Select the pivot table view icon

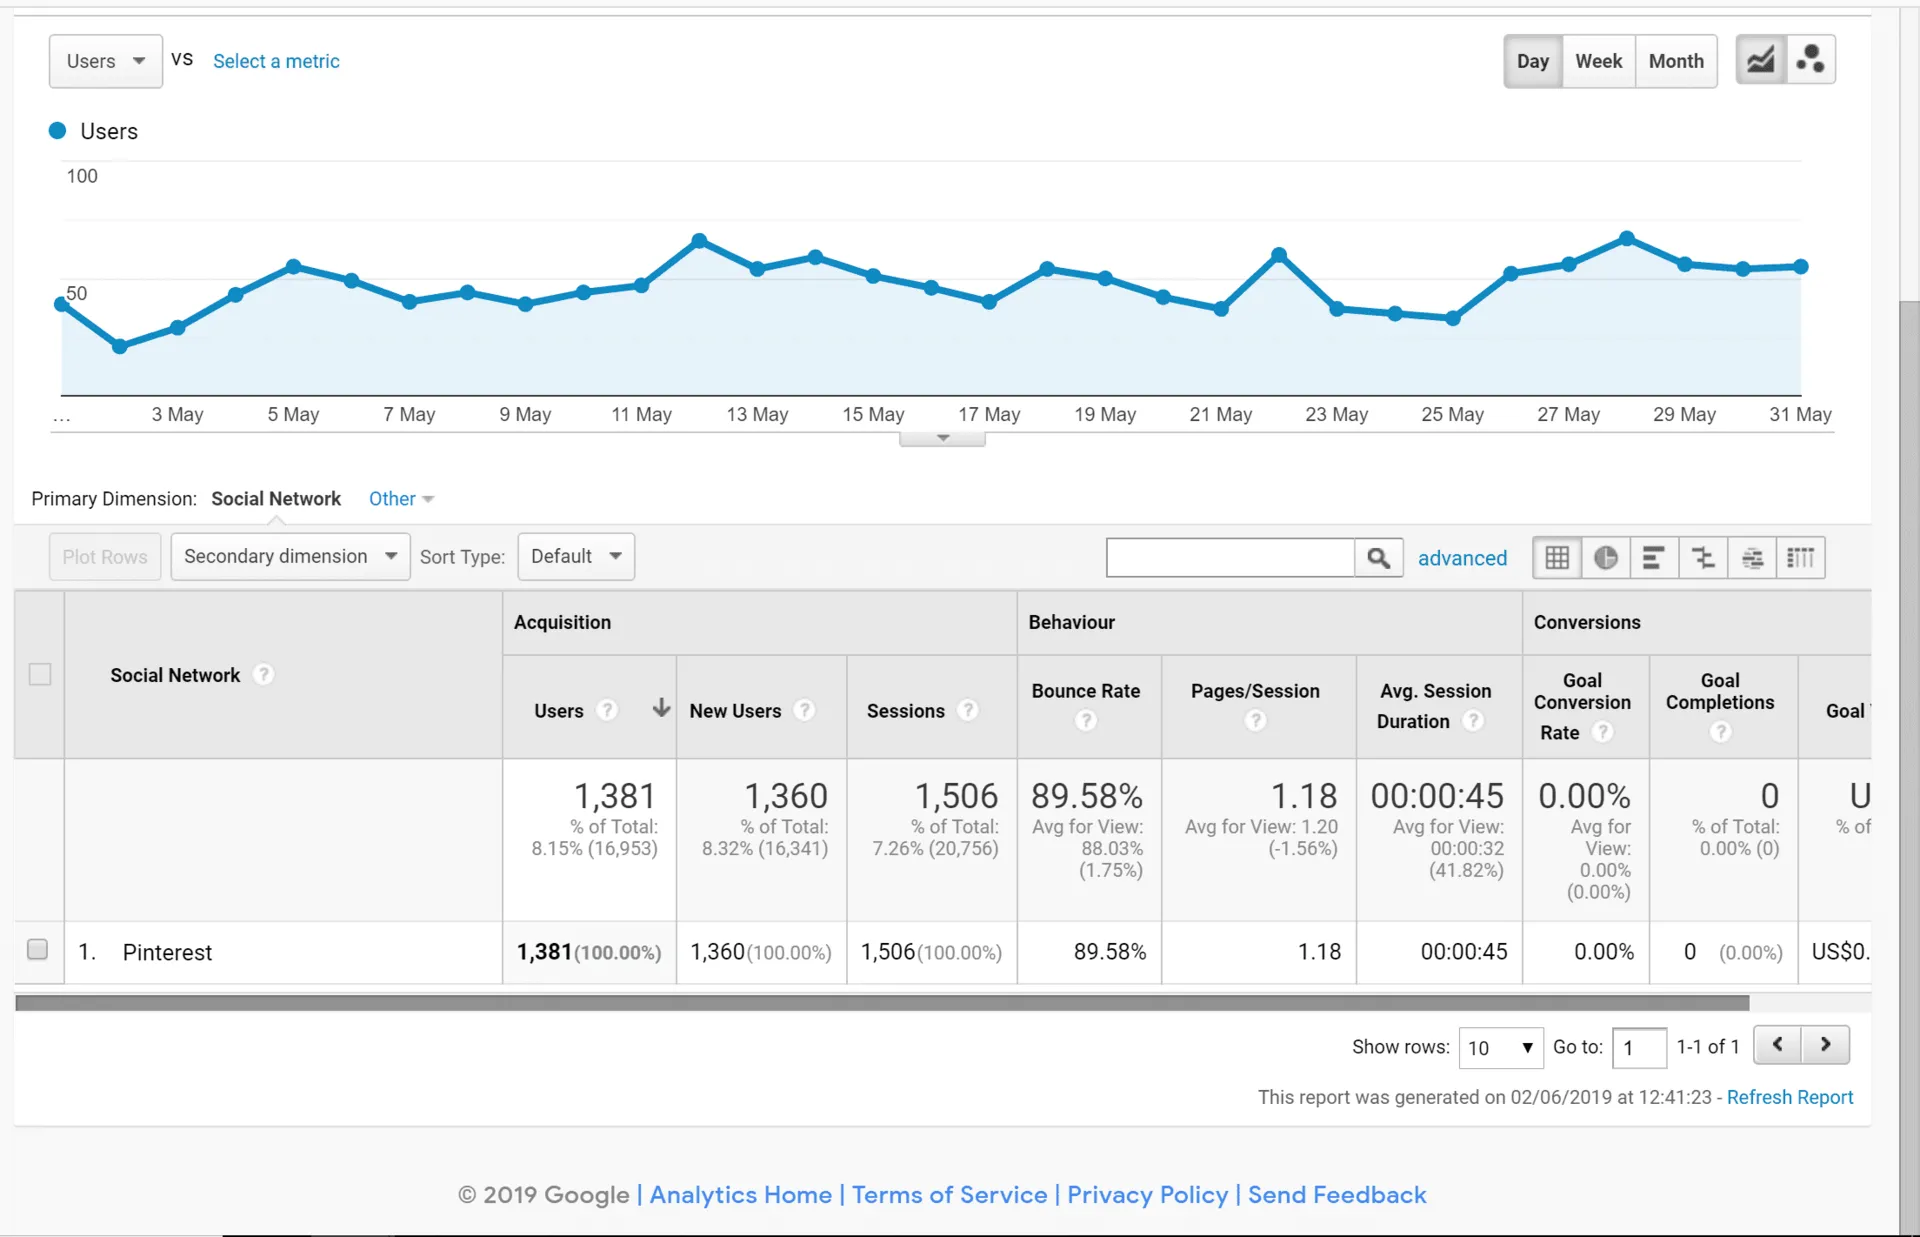click(1801, 558)
